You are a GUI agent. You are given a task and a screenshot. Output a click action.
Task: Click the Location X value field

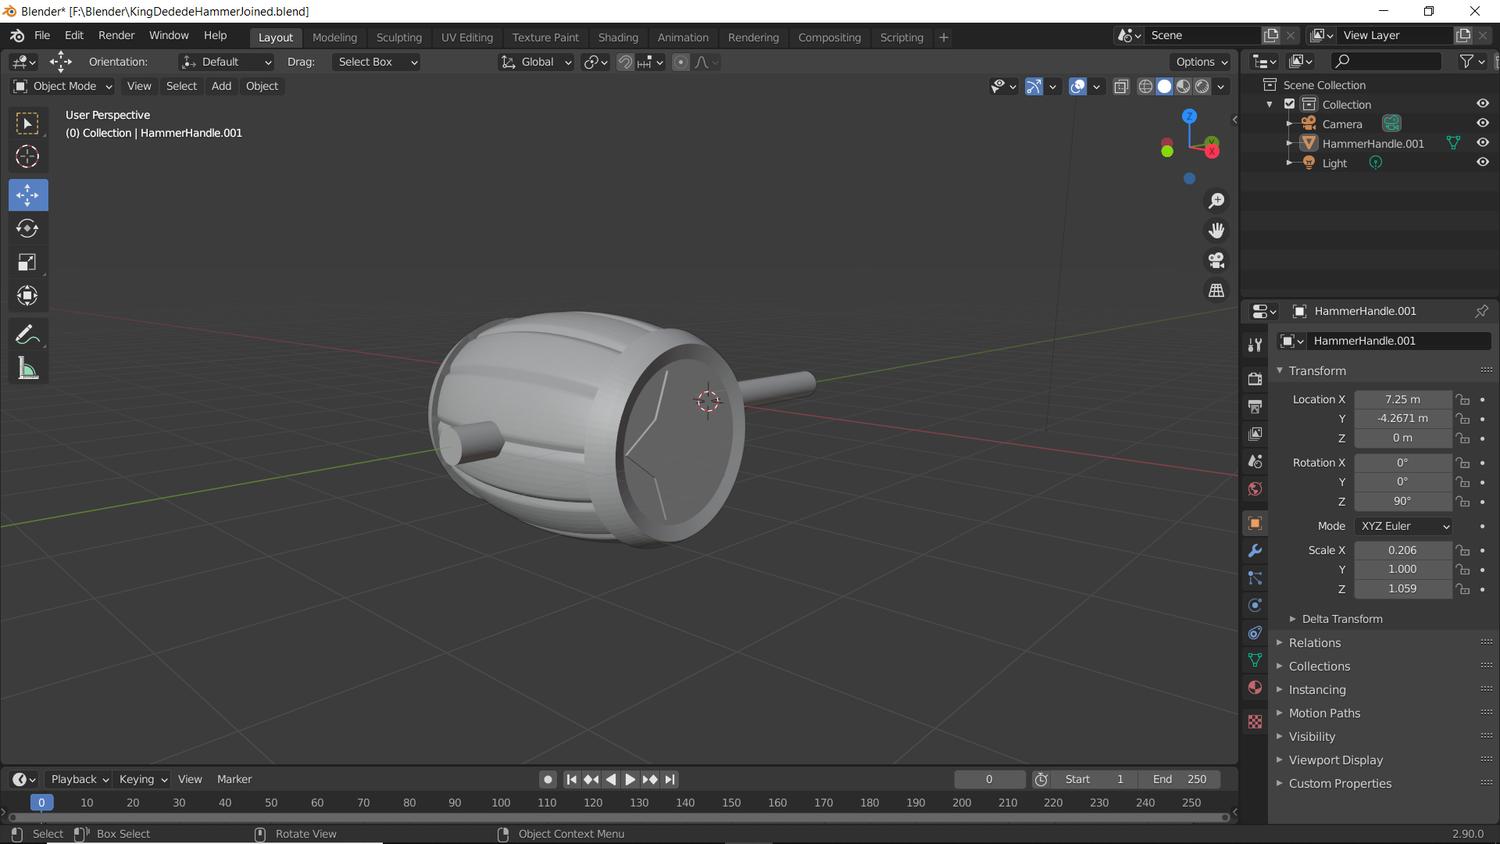(1402, 399)
